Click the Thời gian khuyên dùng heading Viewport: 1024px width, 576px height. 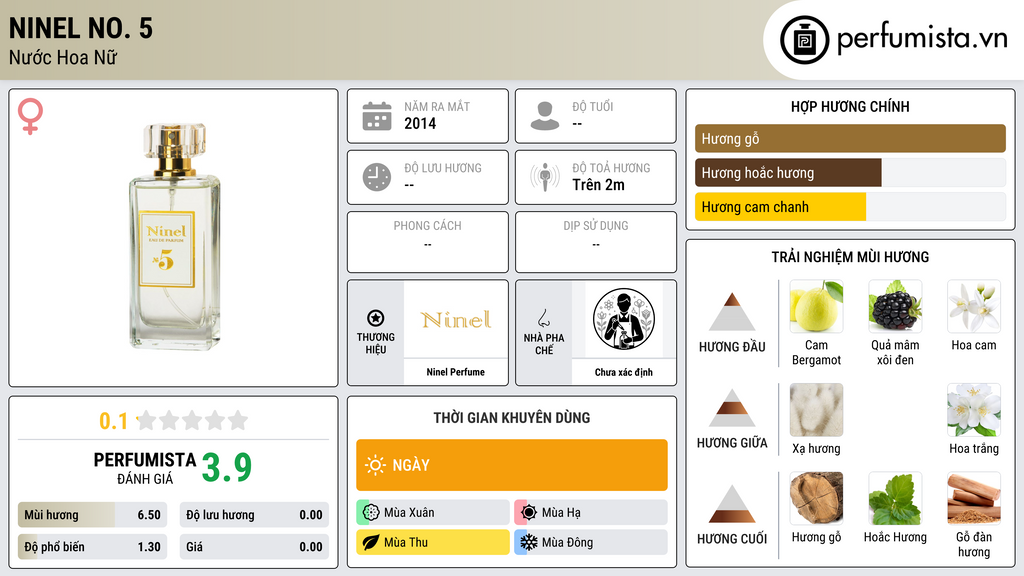point(511,418)
